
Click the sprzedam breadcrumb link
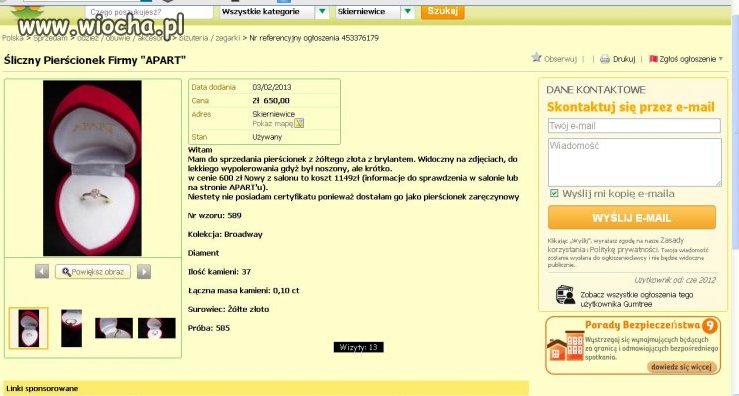click(50, 38)
